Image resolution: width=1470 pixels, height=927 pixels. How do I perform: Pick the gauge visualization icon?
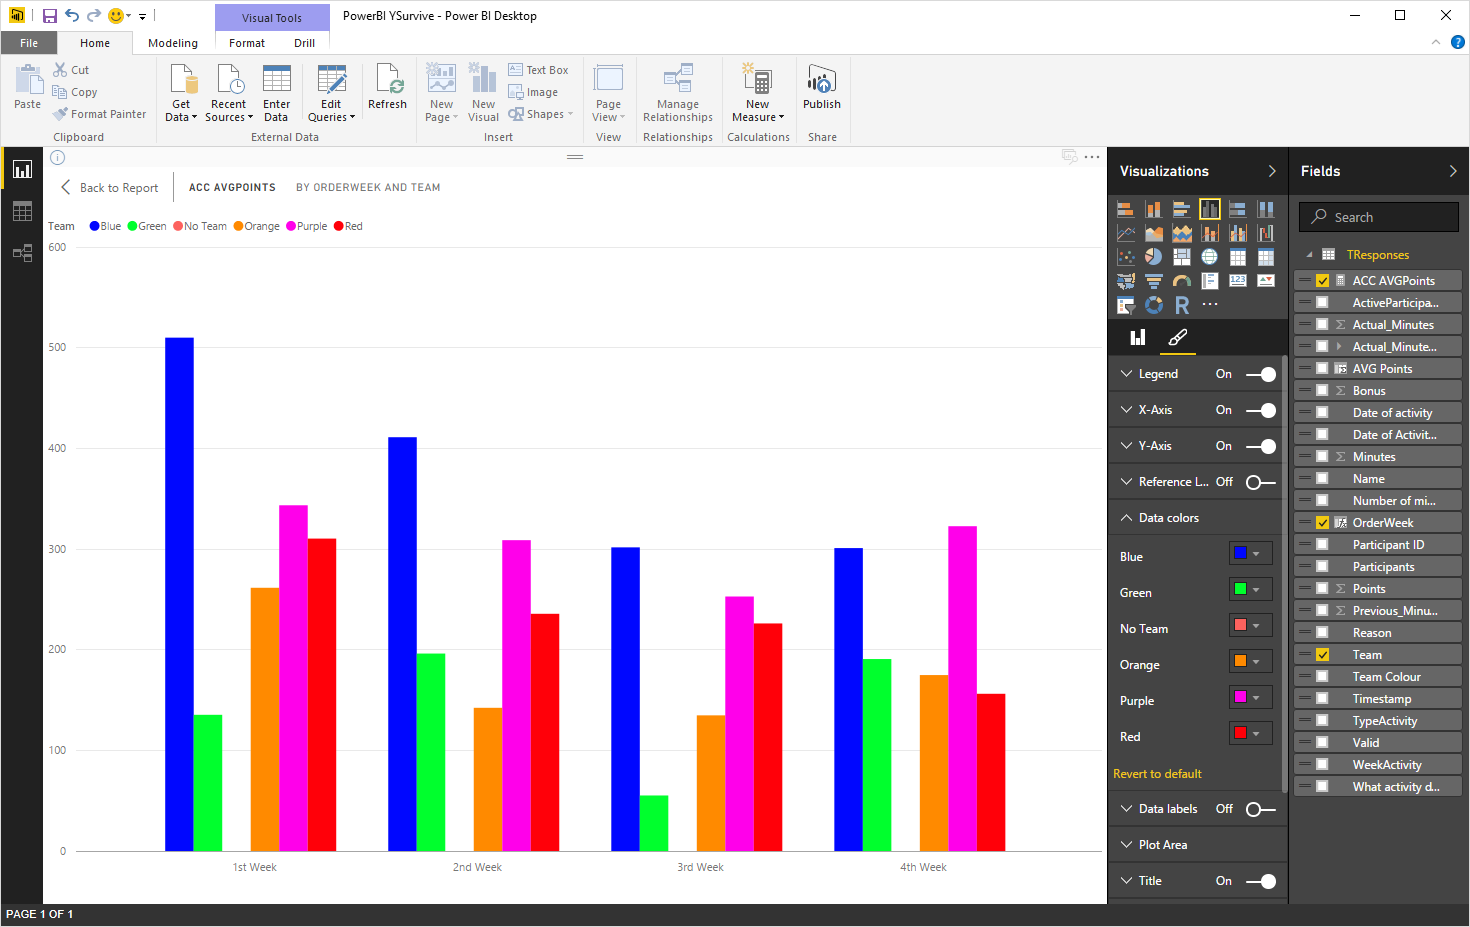pyautogui.click(x=1182, y=281)
